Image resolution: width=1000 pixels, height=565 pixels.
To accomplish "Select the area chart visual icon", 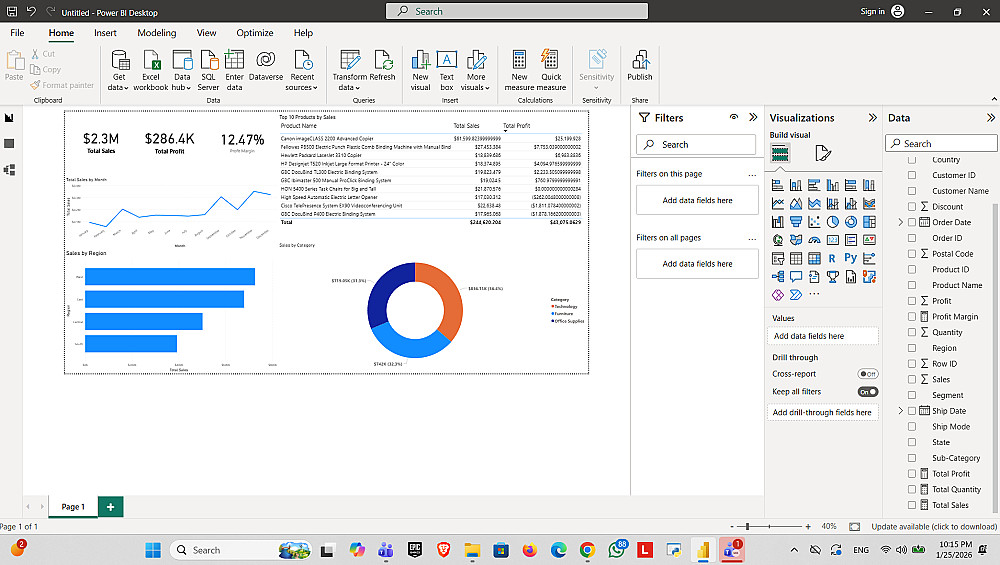I will click(x=796, y=203).
